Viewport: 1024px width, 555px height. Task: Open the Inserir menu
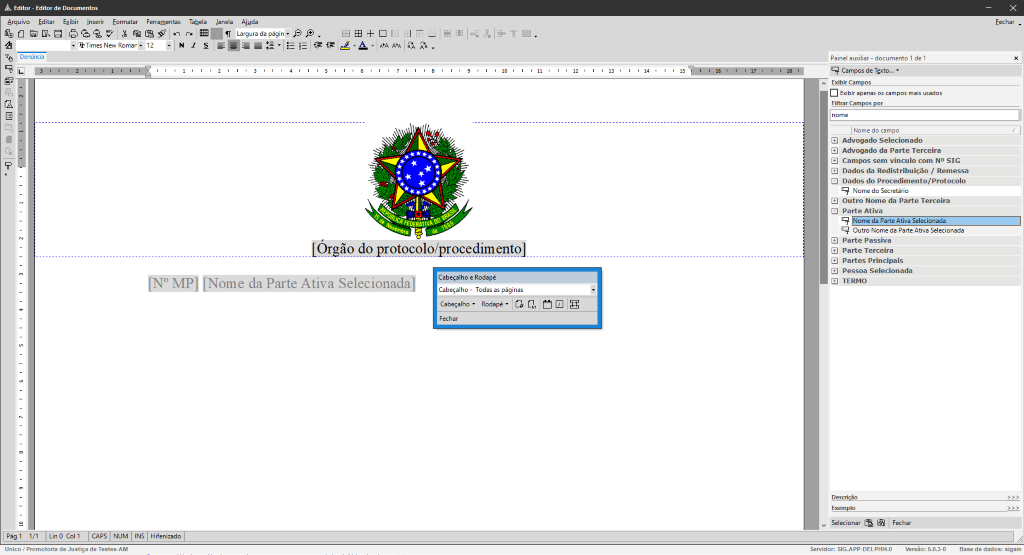coord(95,22)
